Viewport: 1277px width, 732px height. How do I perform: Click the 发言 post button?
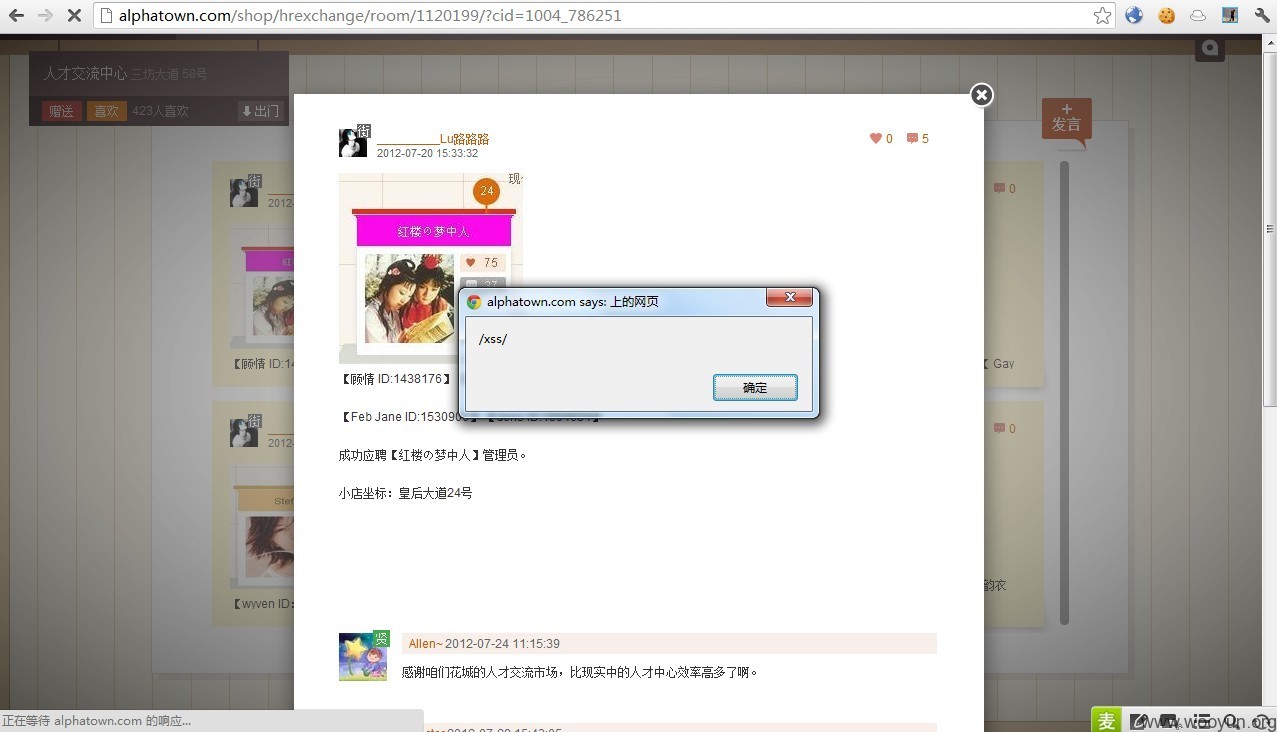point(1067,121)
